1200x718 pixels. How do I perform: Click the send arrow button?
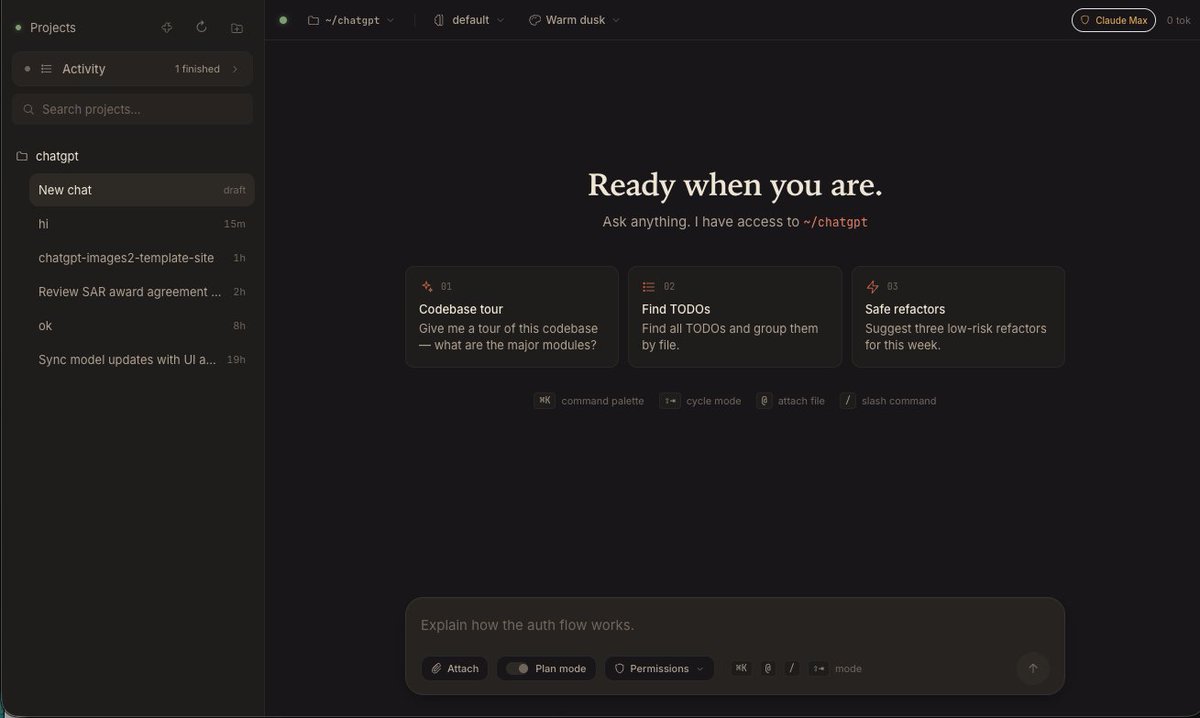coord(1033,668)
